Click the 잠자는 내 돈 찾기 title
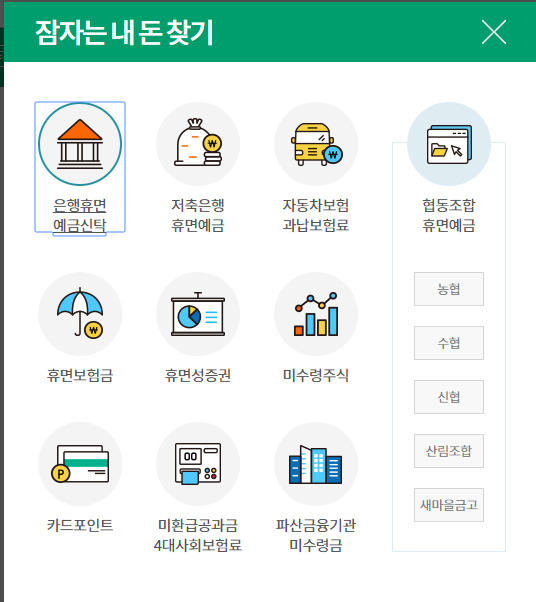The image size is (536, 602). pyautogui.click(x=124, y=33)
